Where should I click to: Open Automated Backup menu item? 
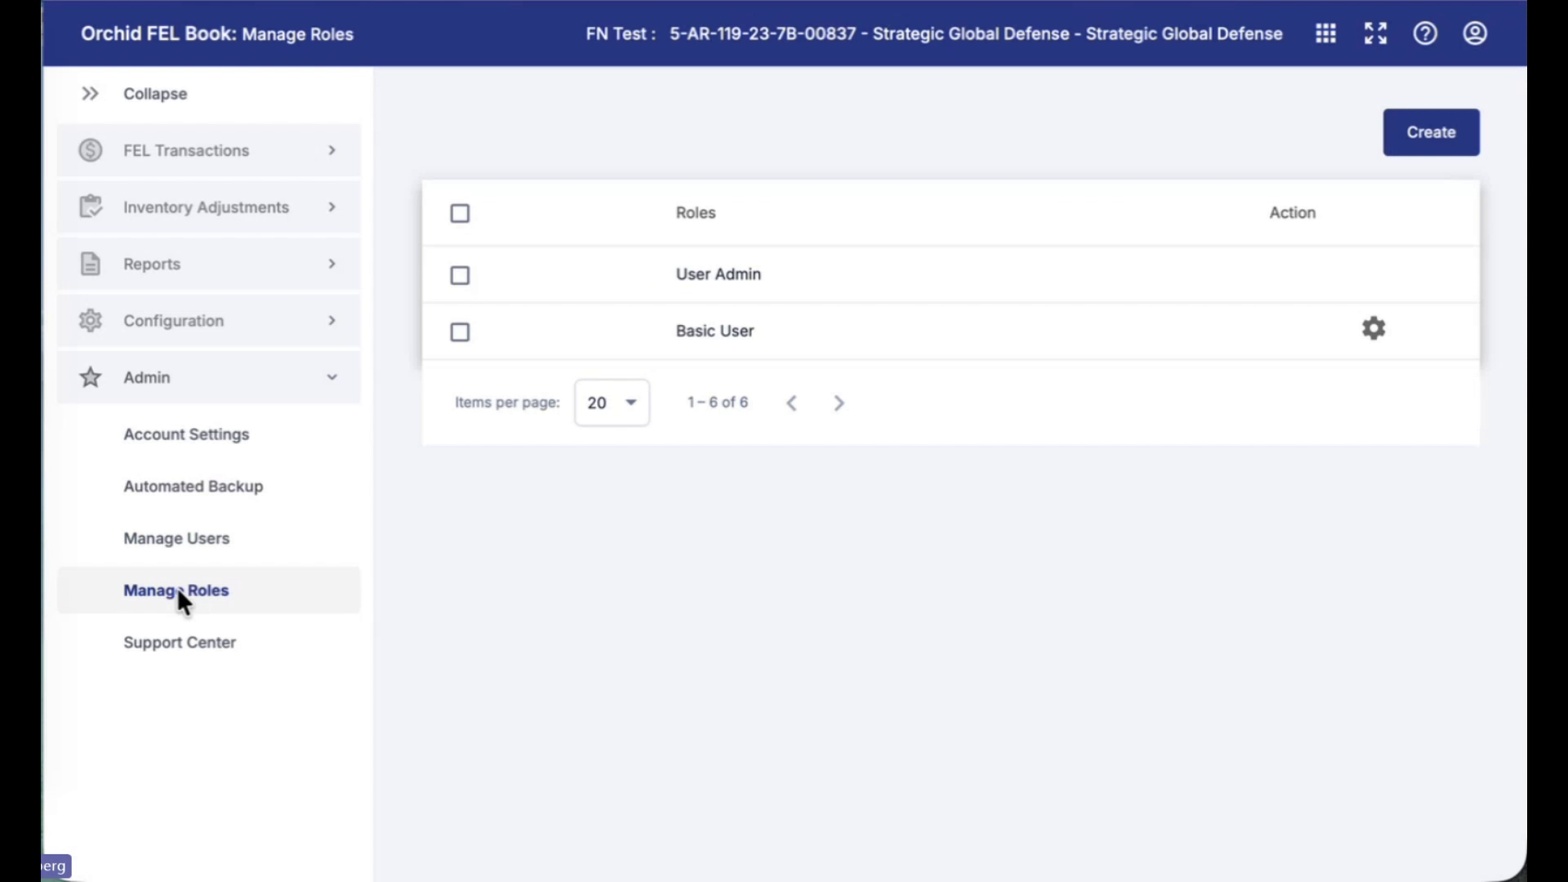193,486
